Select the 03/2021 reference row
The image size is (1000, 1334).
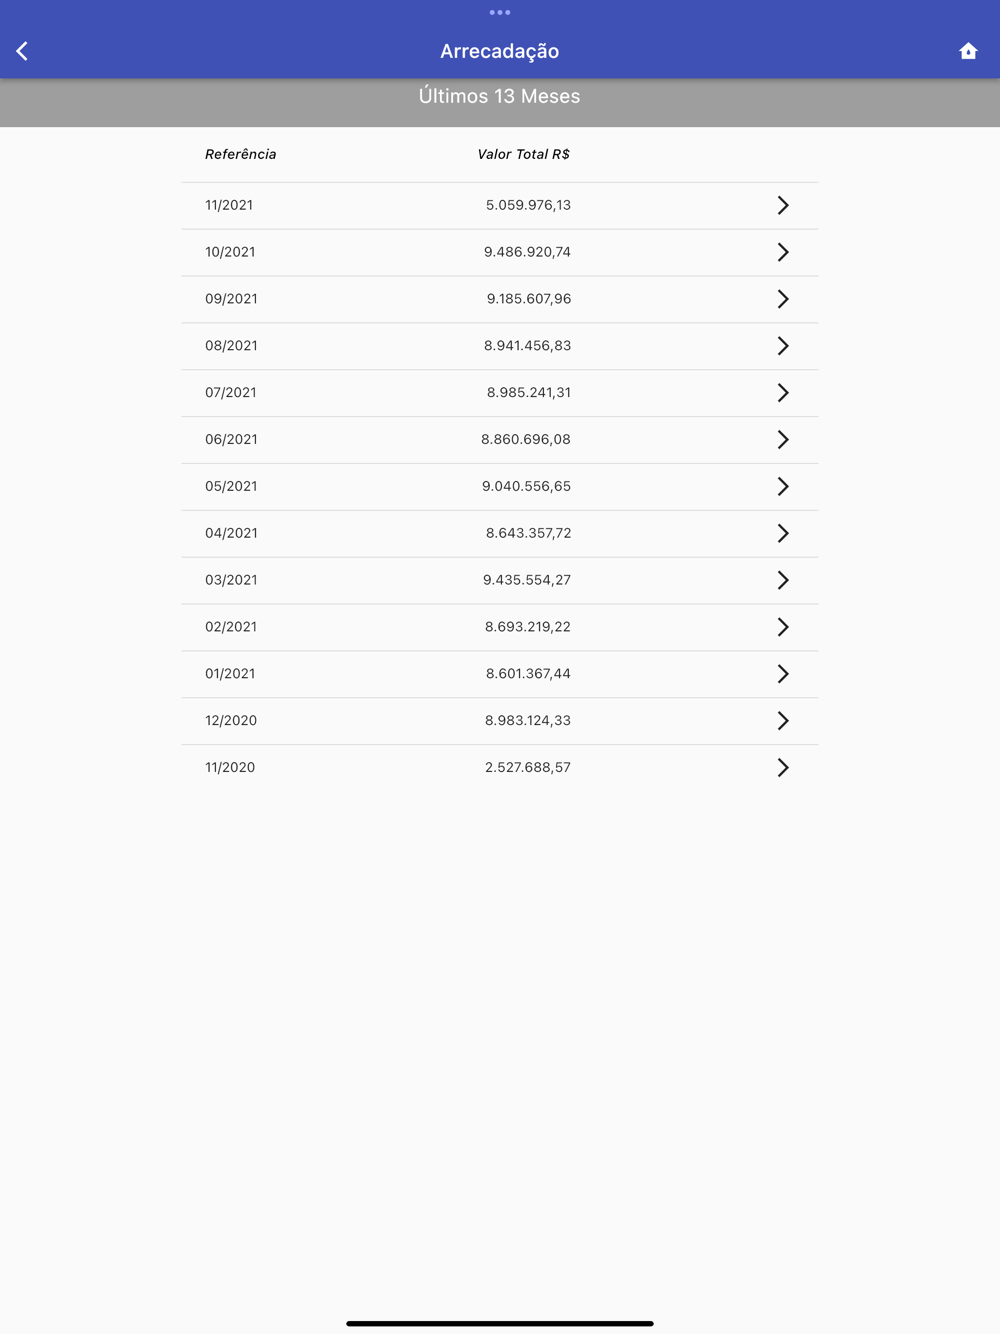500,580
